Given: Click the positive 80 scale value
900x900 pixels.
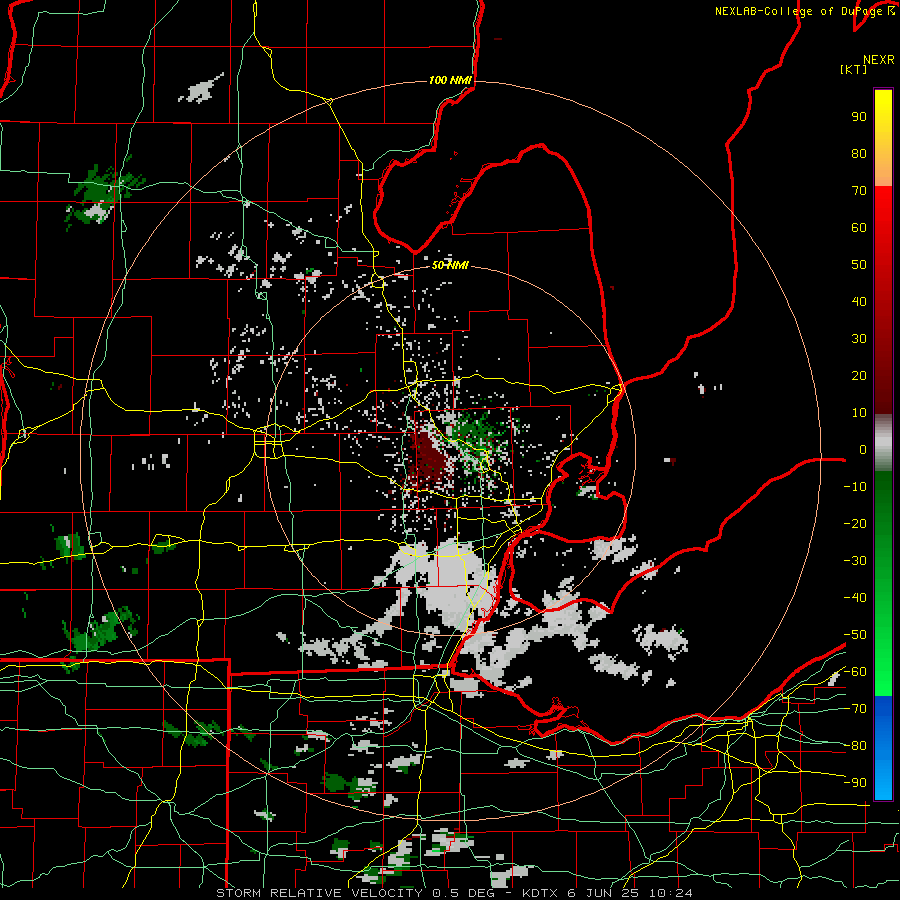Looking at the screenshot, I should click(x=859, y=153).
